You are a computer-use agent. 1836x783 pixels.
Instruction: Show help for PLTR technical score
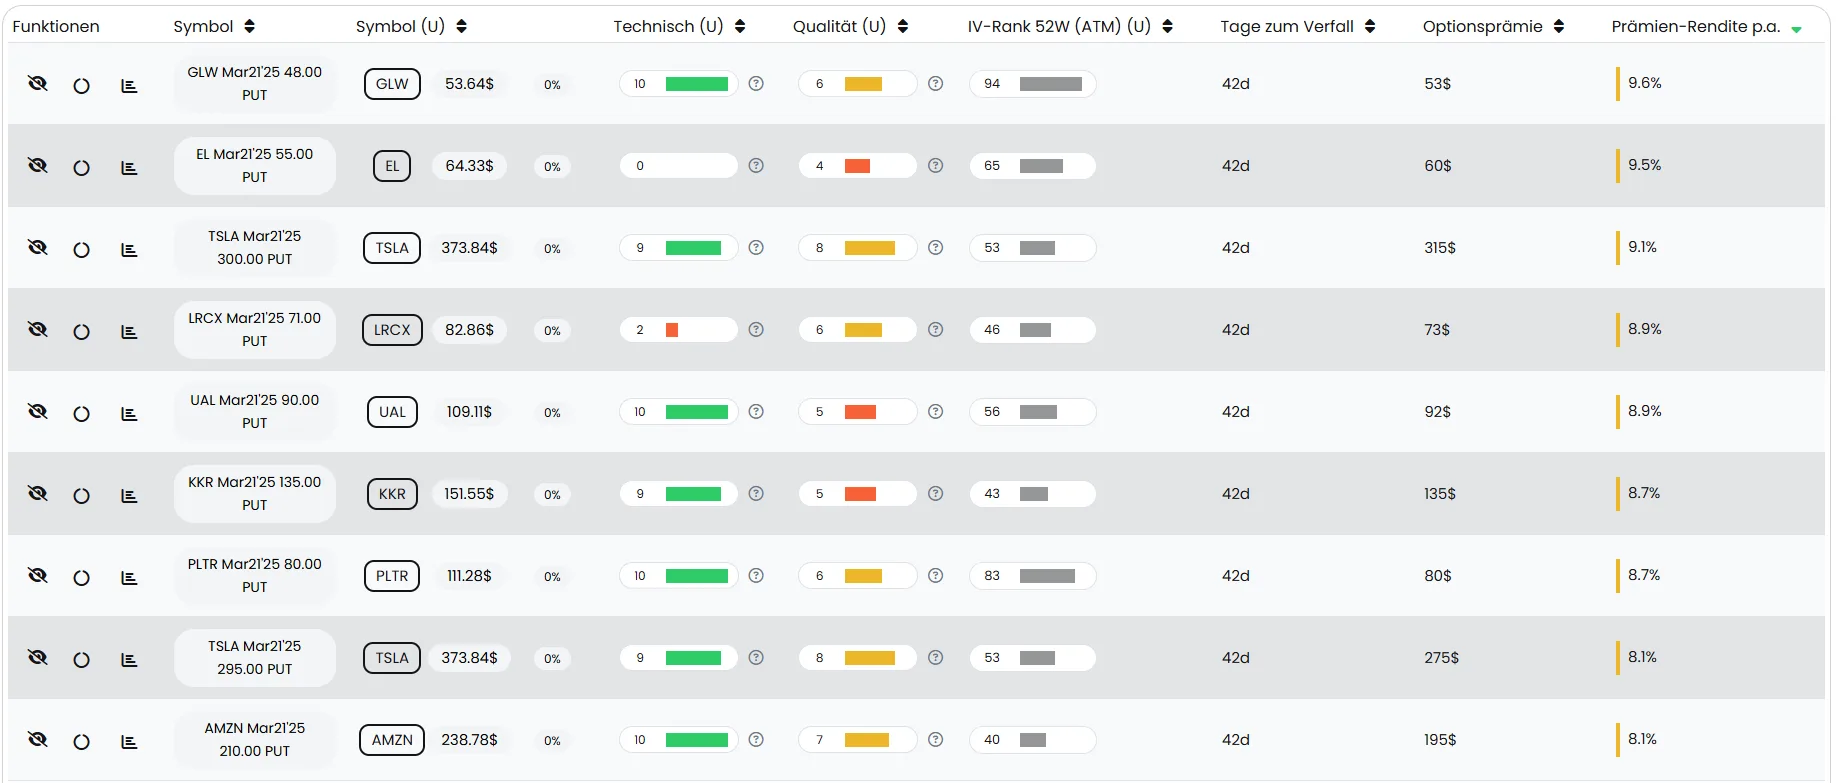click(x=756, y=576)
